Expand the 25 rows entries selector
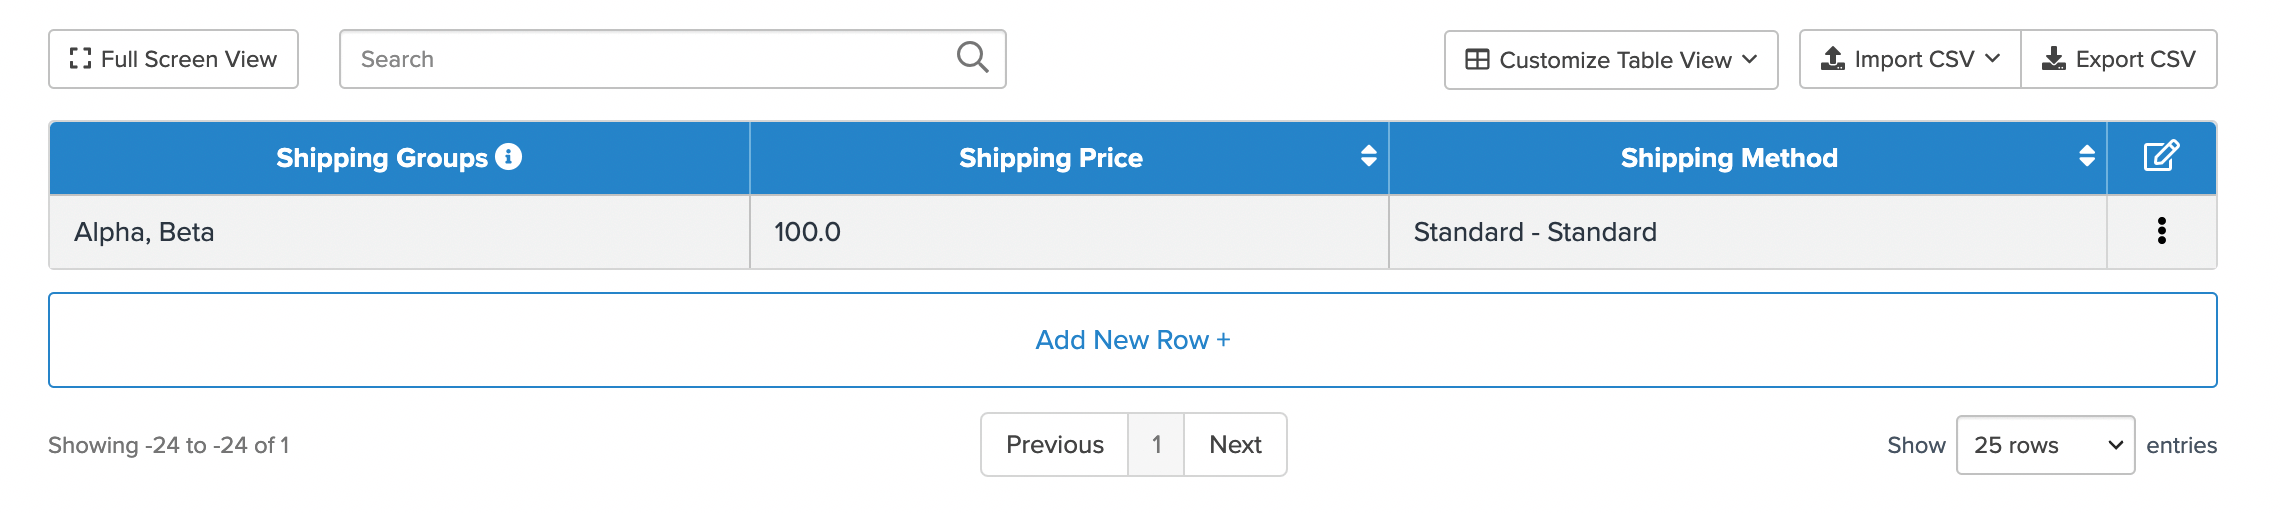The image size is (2280, 513). coord(2045,445)
